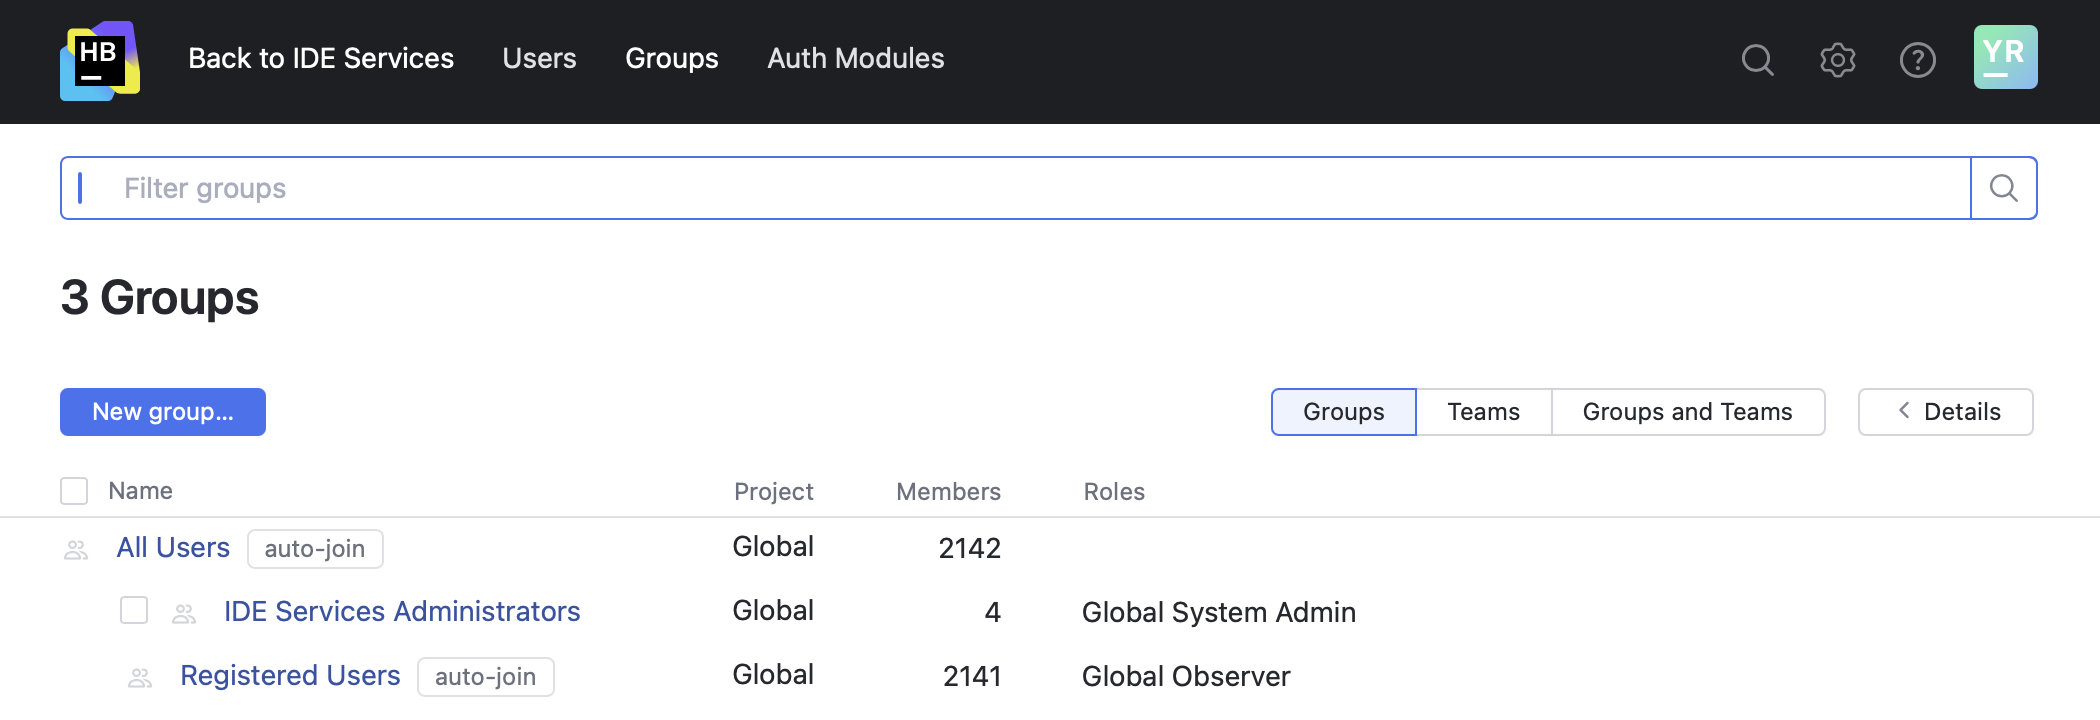Click the New group... button

coord(163,412)
